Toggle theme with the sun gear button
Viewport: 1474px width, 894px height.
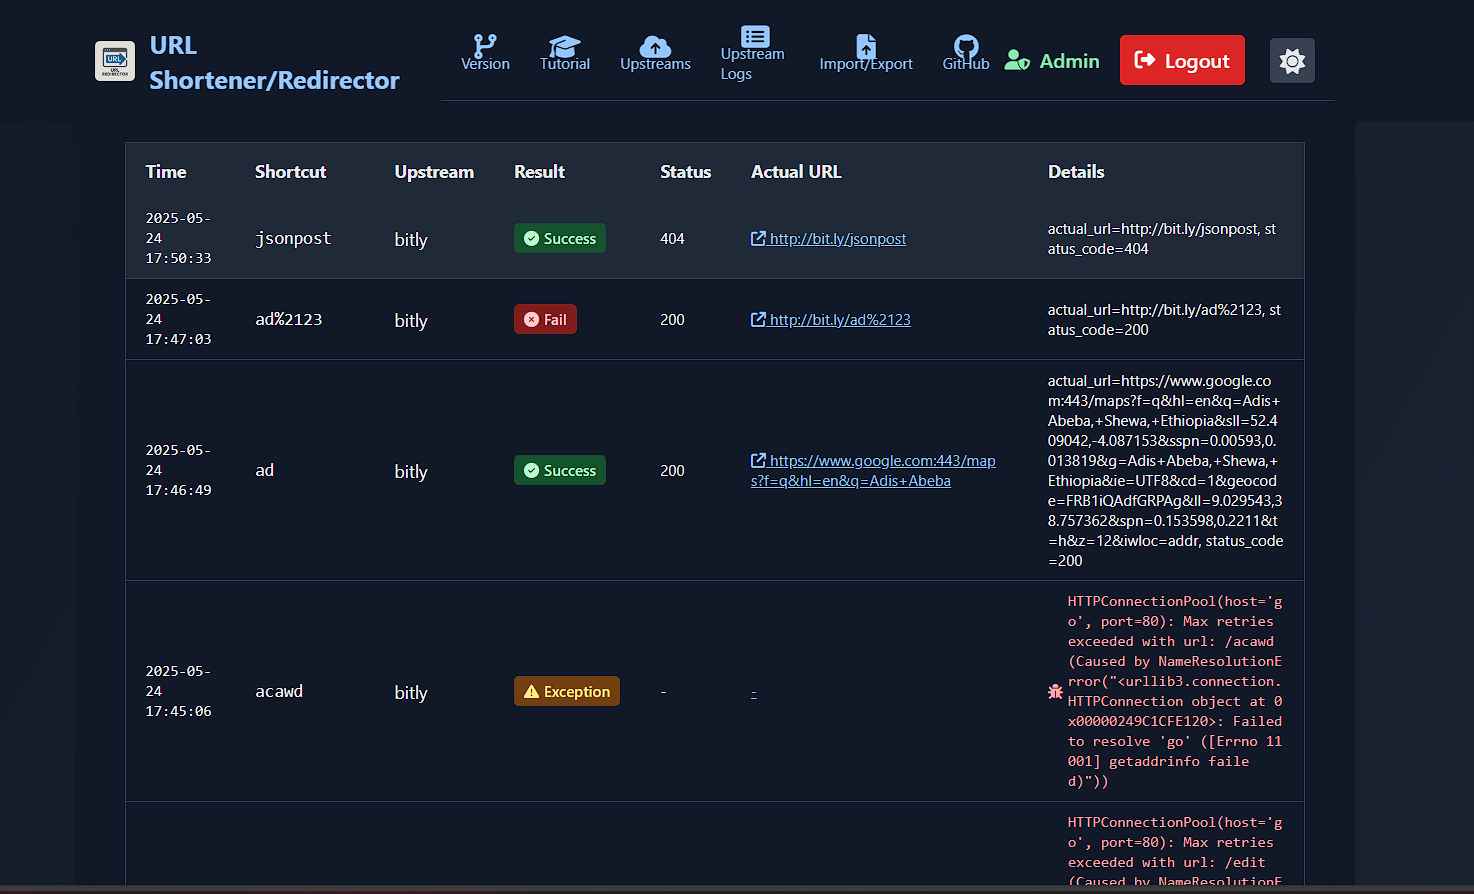click(x=1292, y=61)
